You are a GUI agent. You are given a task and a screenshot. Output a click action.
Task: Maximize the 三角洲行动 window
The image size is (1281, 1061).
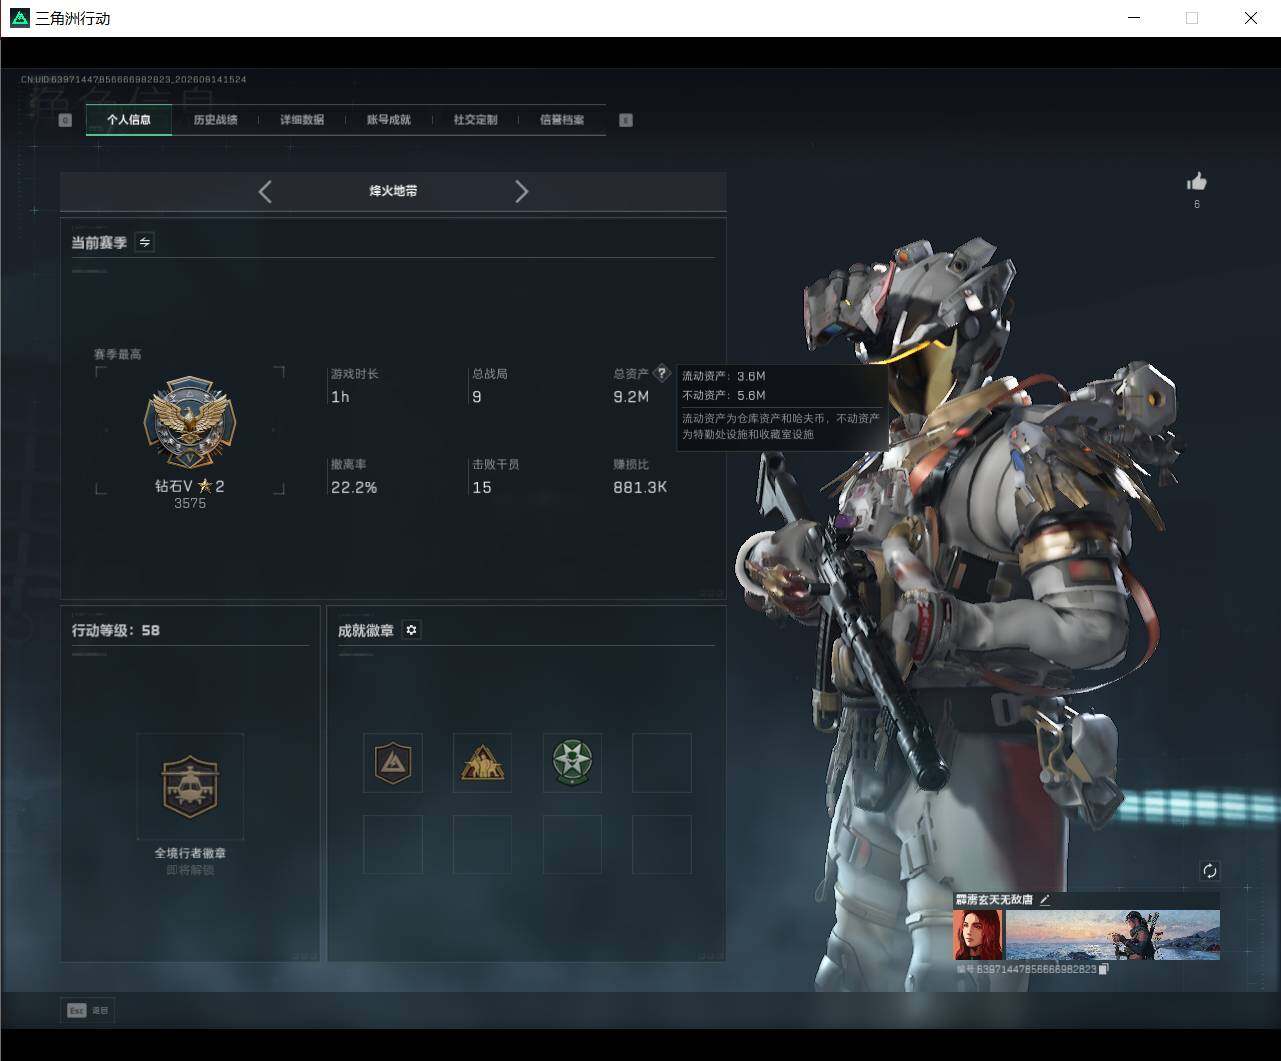coord(1192,18)
